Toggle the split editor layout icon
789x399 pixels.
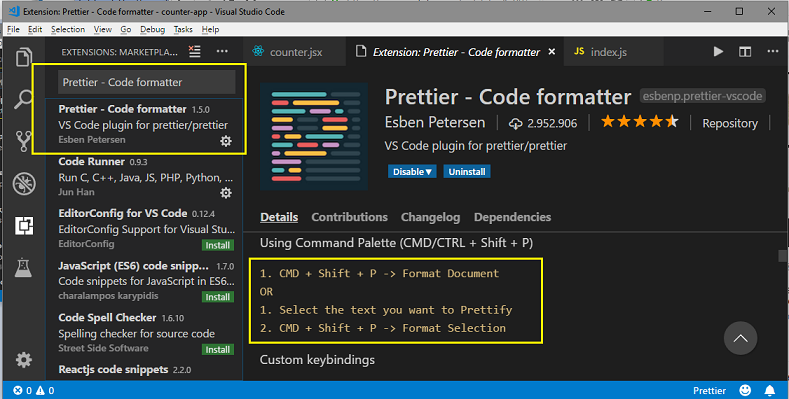pyautogui.click(x=745, y=51)
